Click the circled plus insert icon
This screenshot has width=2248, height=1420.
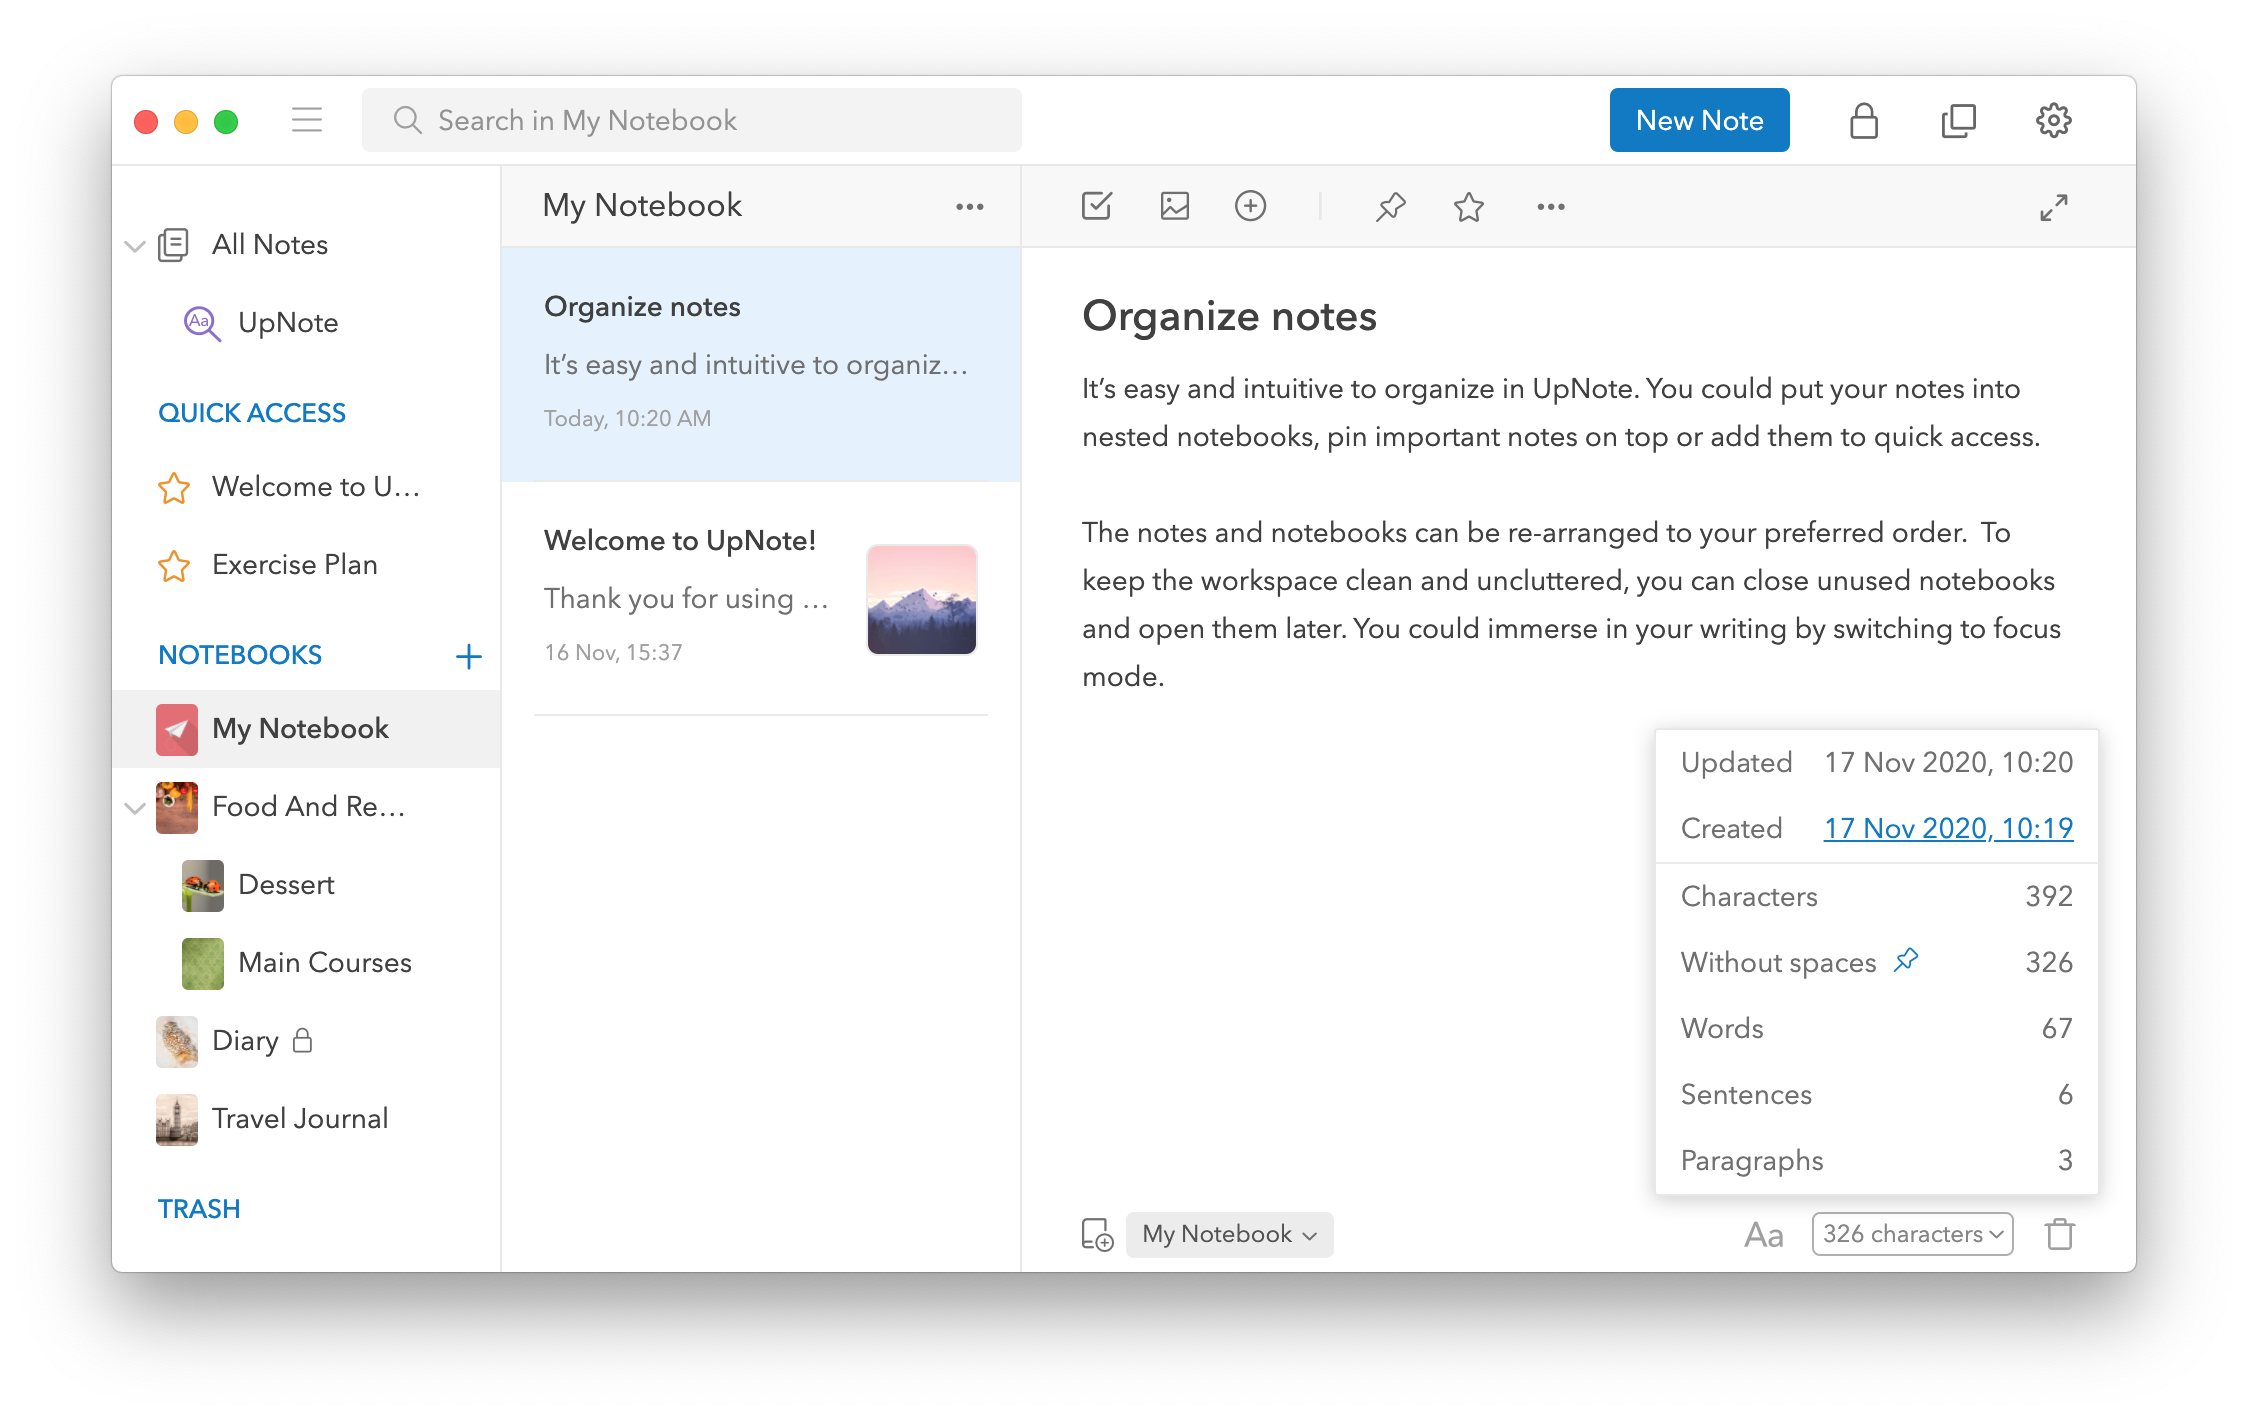(1250, 206)
